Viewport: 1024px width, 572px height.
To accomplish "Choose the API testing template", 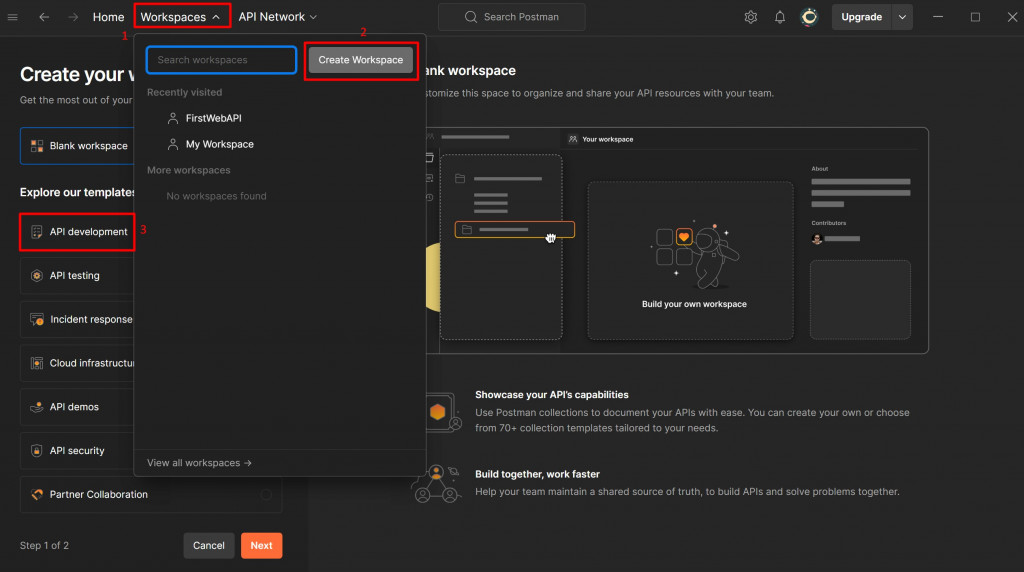I will pos(77,276).
